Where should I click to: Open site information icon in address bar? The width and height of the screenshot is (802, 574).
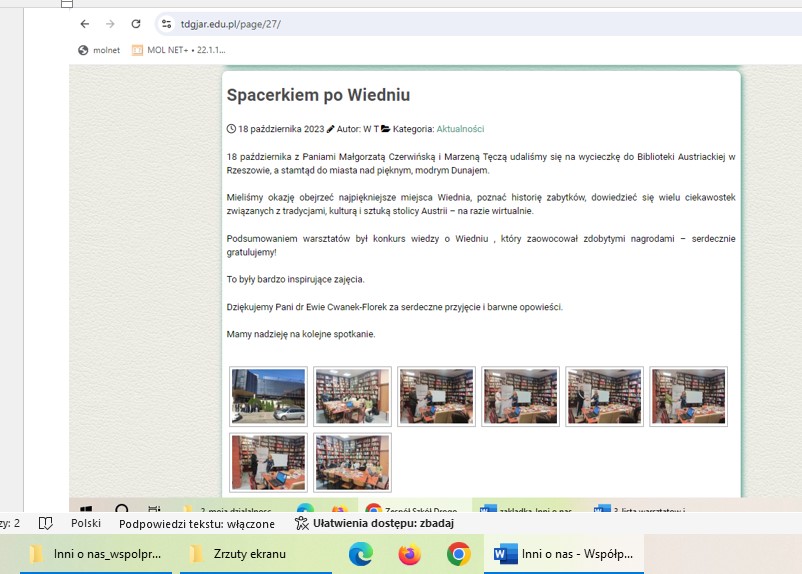click(166, 24)
